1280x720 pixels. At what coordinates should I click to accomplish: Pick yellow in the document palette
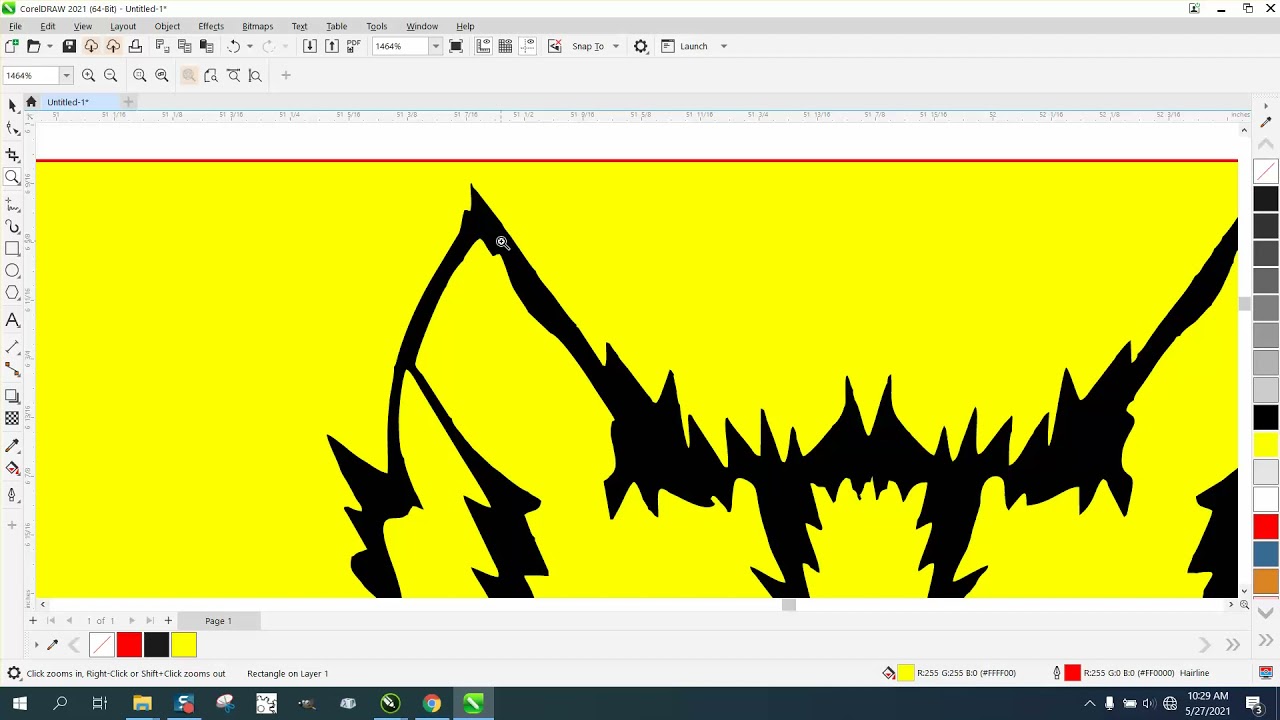pyautogui.click(x=184, y=645)
